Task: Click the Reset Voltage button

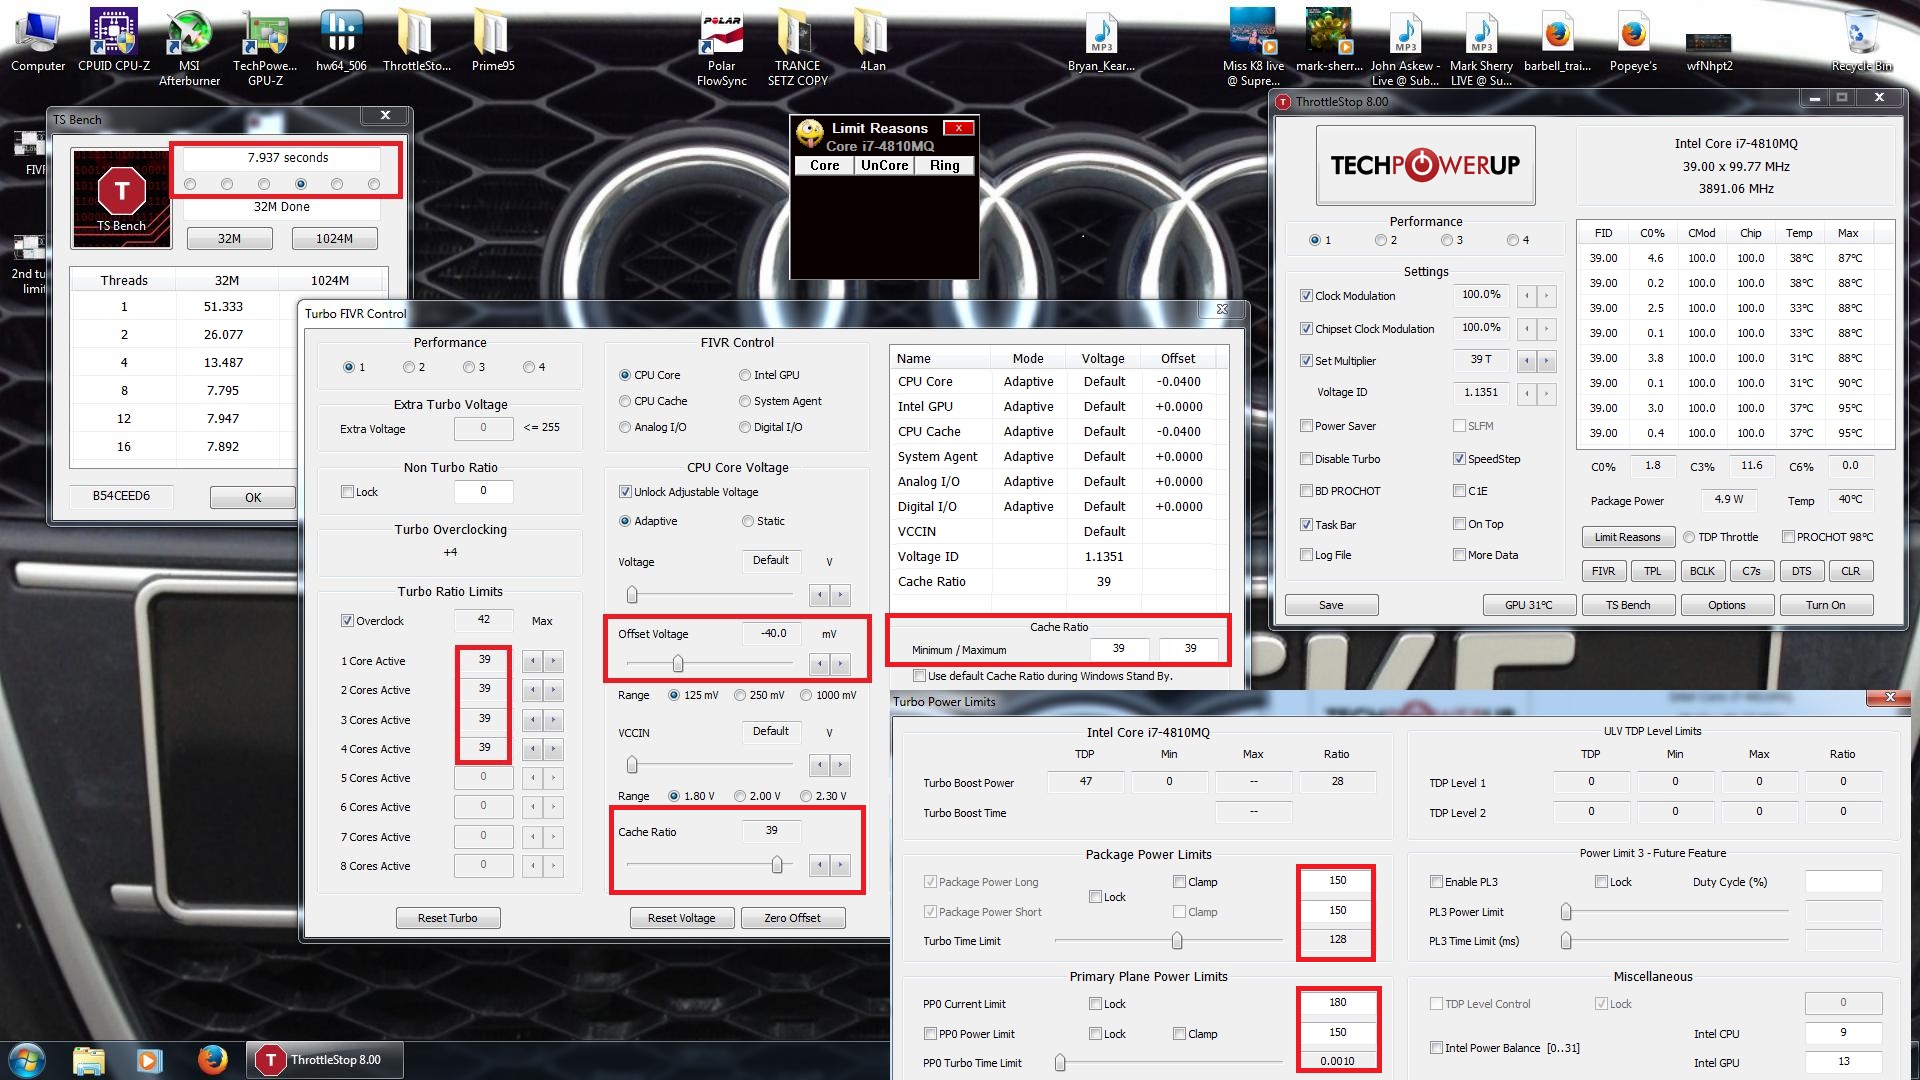Action: pyautogui.click(x=682, y=918)
